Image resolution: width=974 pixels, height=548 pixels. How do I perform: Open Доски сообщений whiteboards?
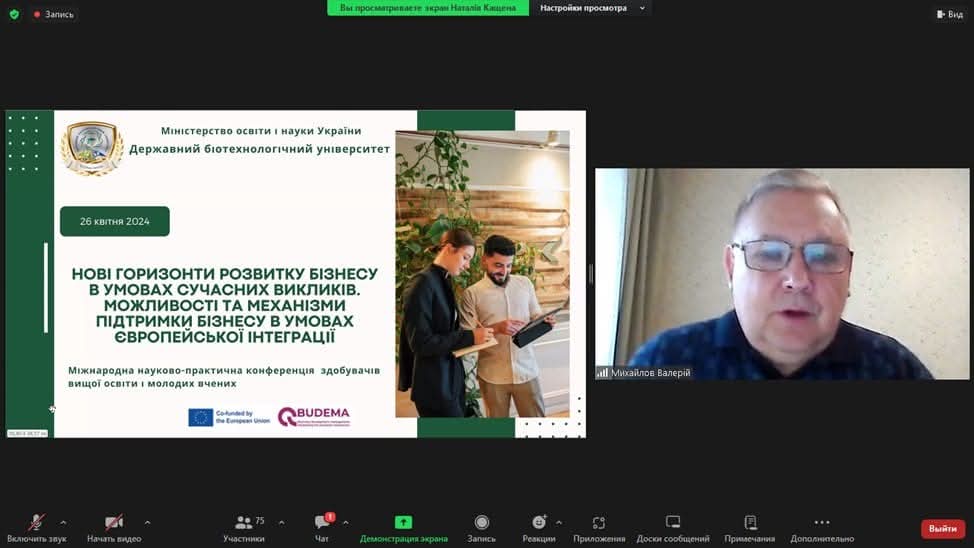pos(673,523)
